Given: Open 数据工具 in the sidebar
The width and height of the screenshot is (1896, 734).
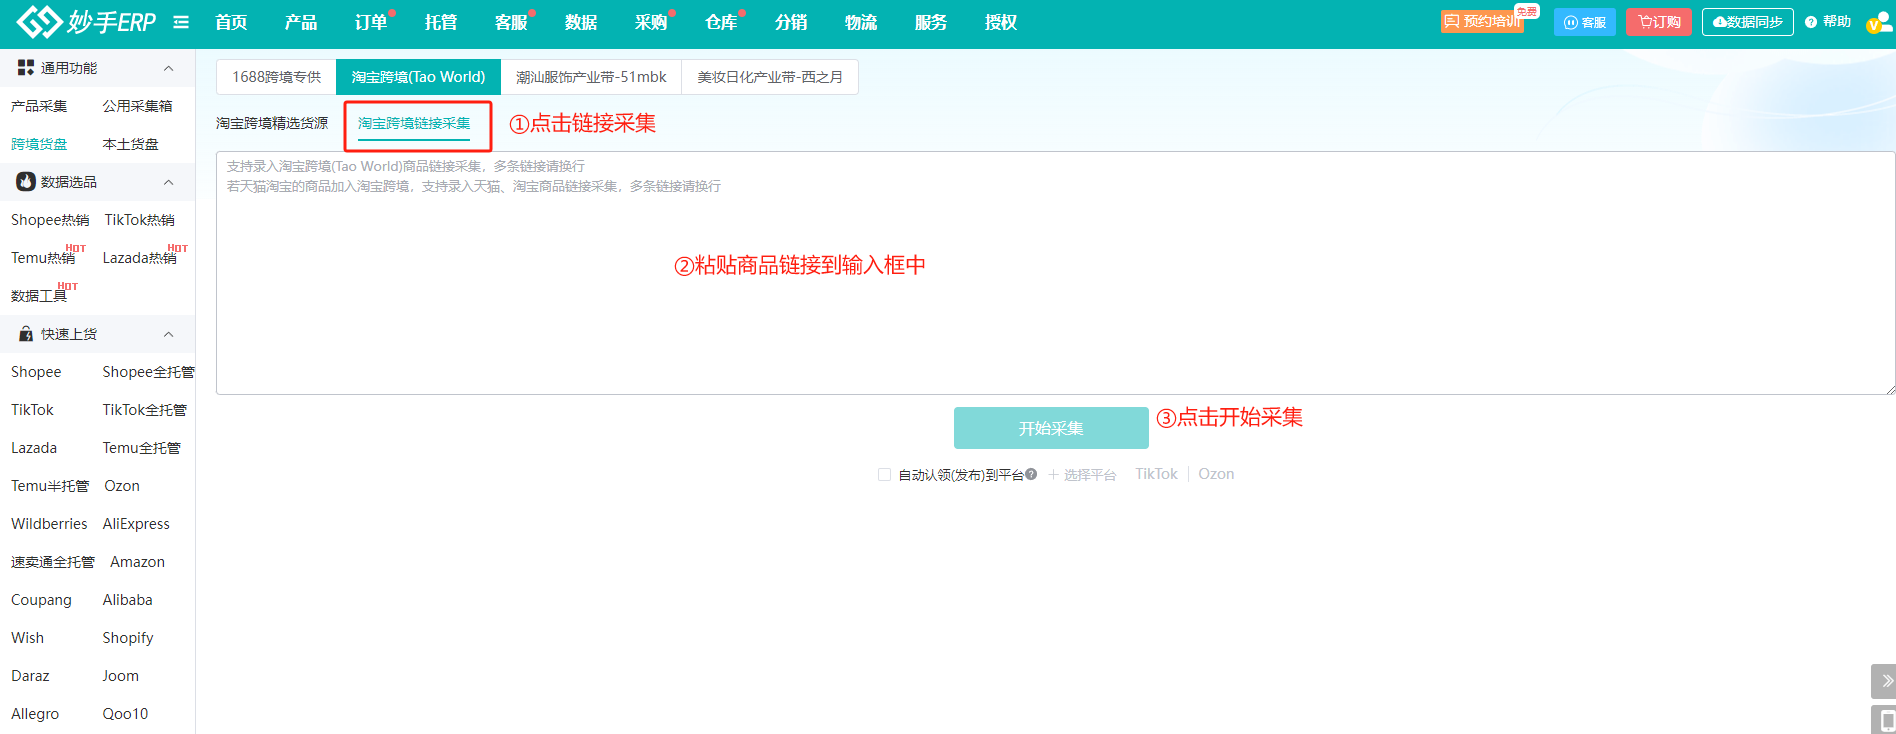Looking at the screenshot, I should click(x=39, y=296).
